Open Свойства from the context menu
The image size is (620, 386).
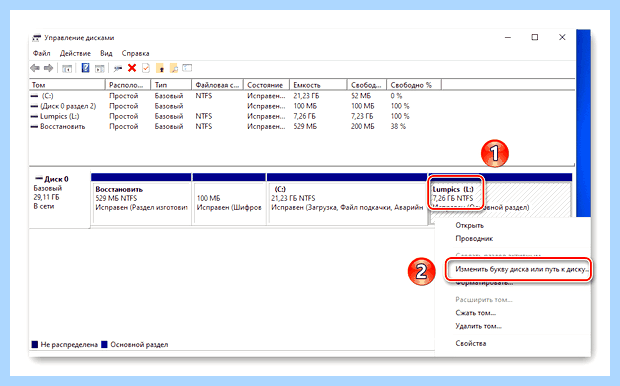[x=471, y=343]
